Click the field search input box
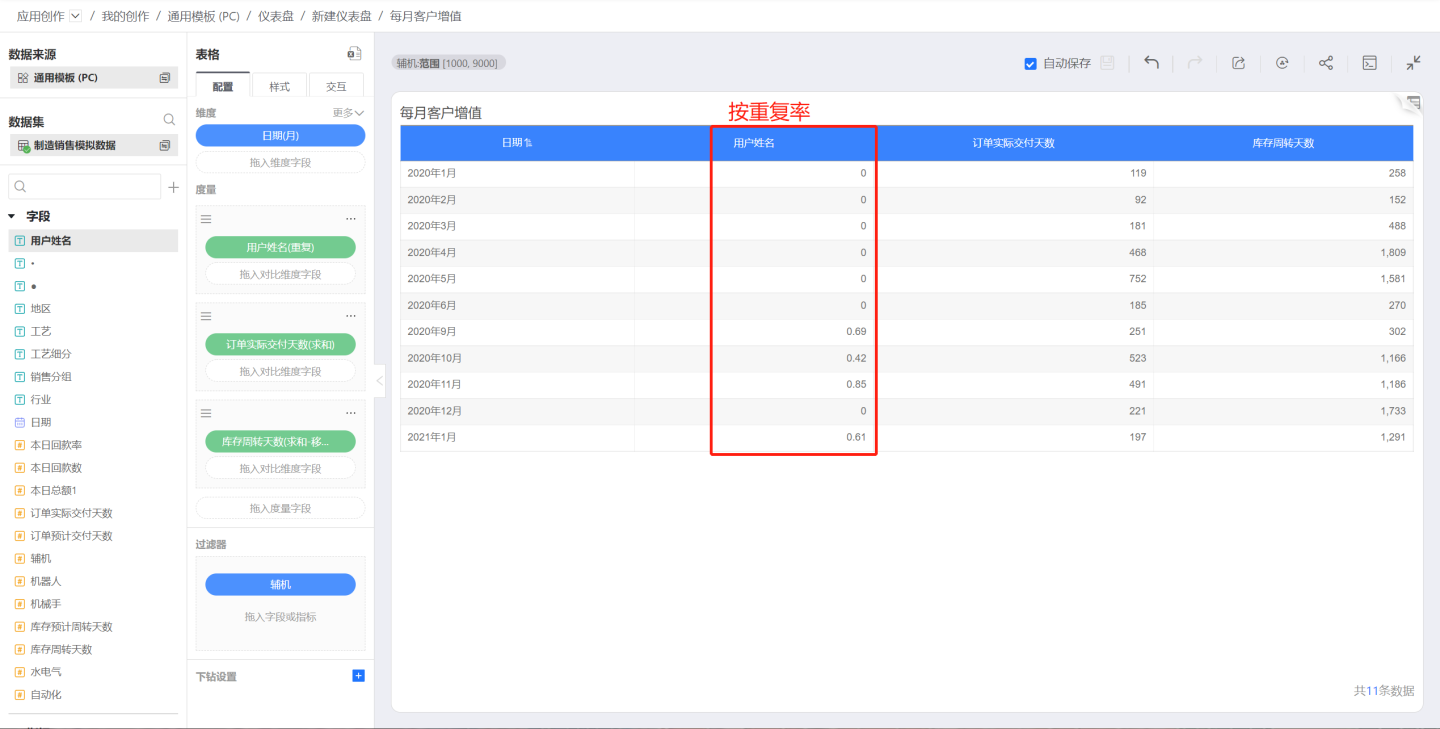Image resolution: width=1440 pixels, height=729 pixels. pyautogui.click(x=85, y=187)
